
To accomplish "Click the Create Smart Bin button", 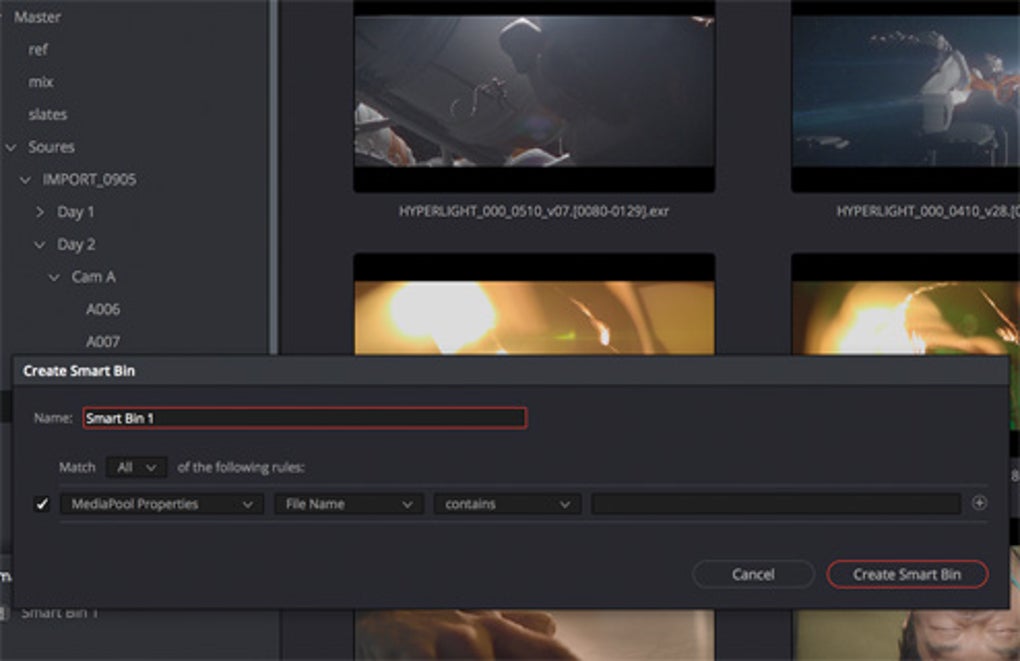I will (x=907, y=574).
